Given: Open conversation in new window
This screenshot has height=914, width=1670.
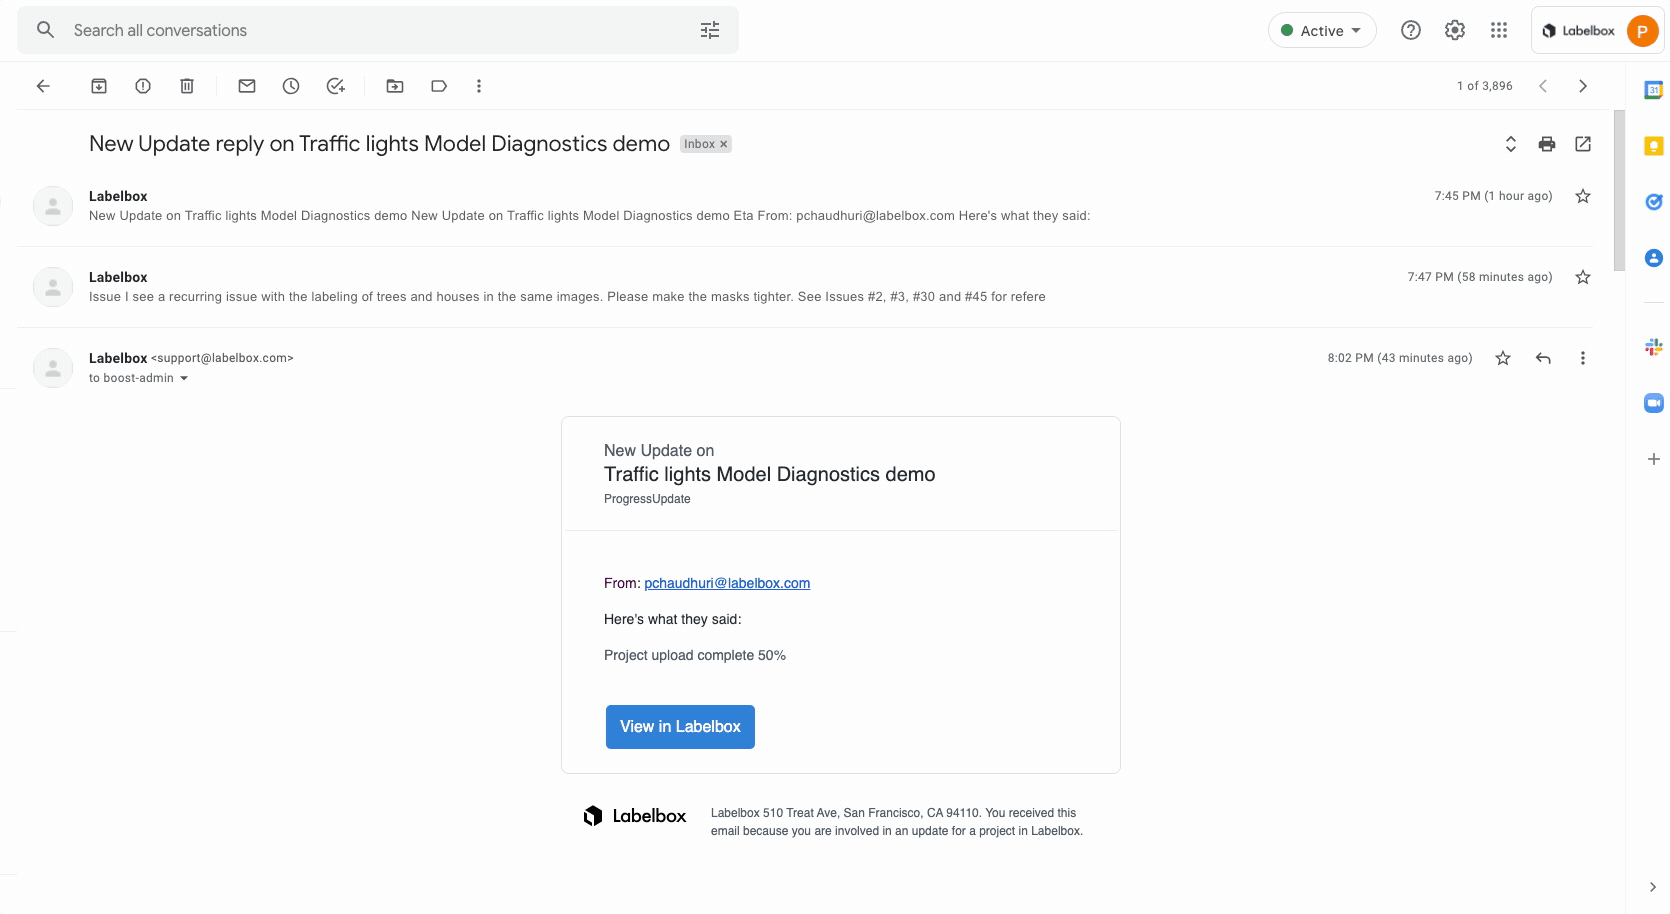Looking at the screenshot, I should pos(1583,144).
